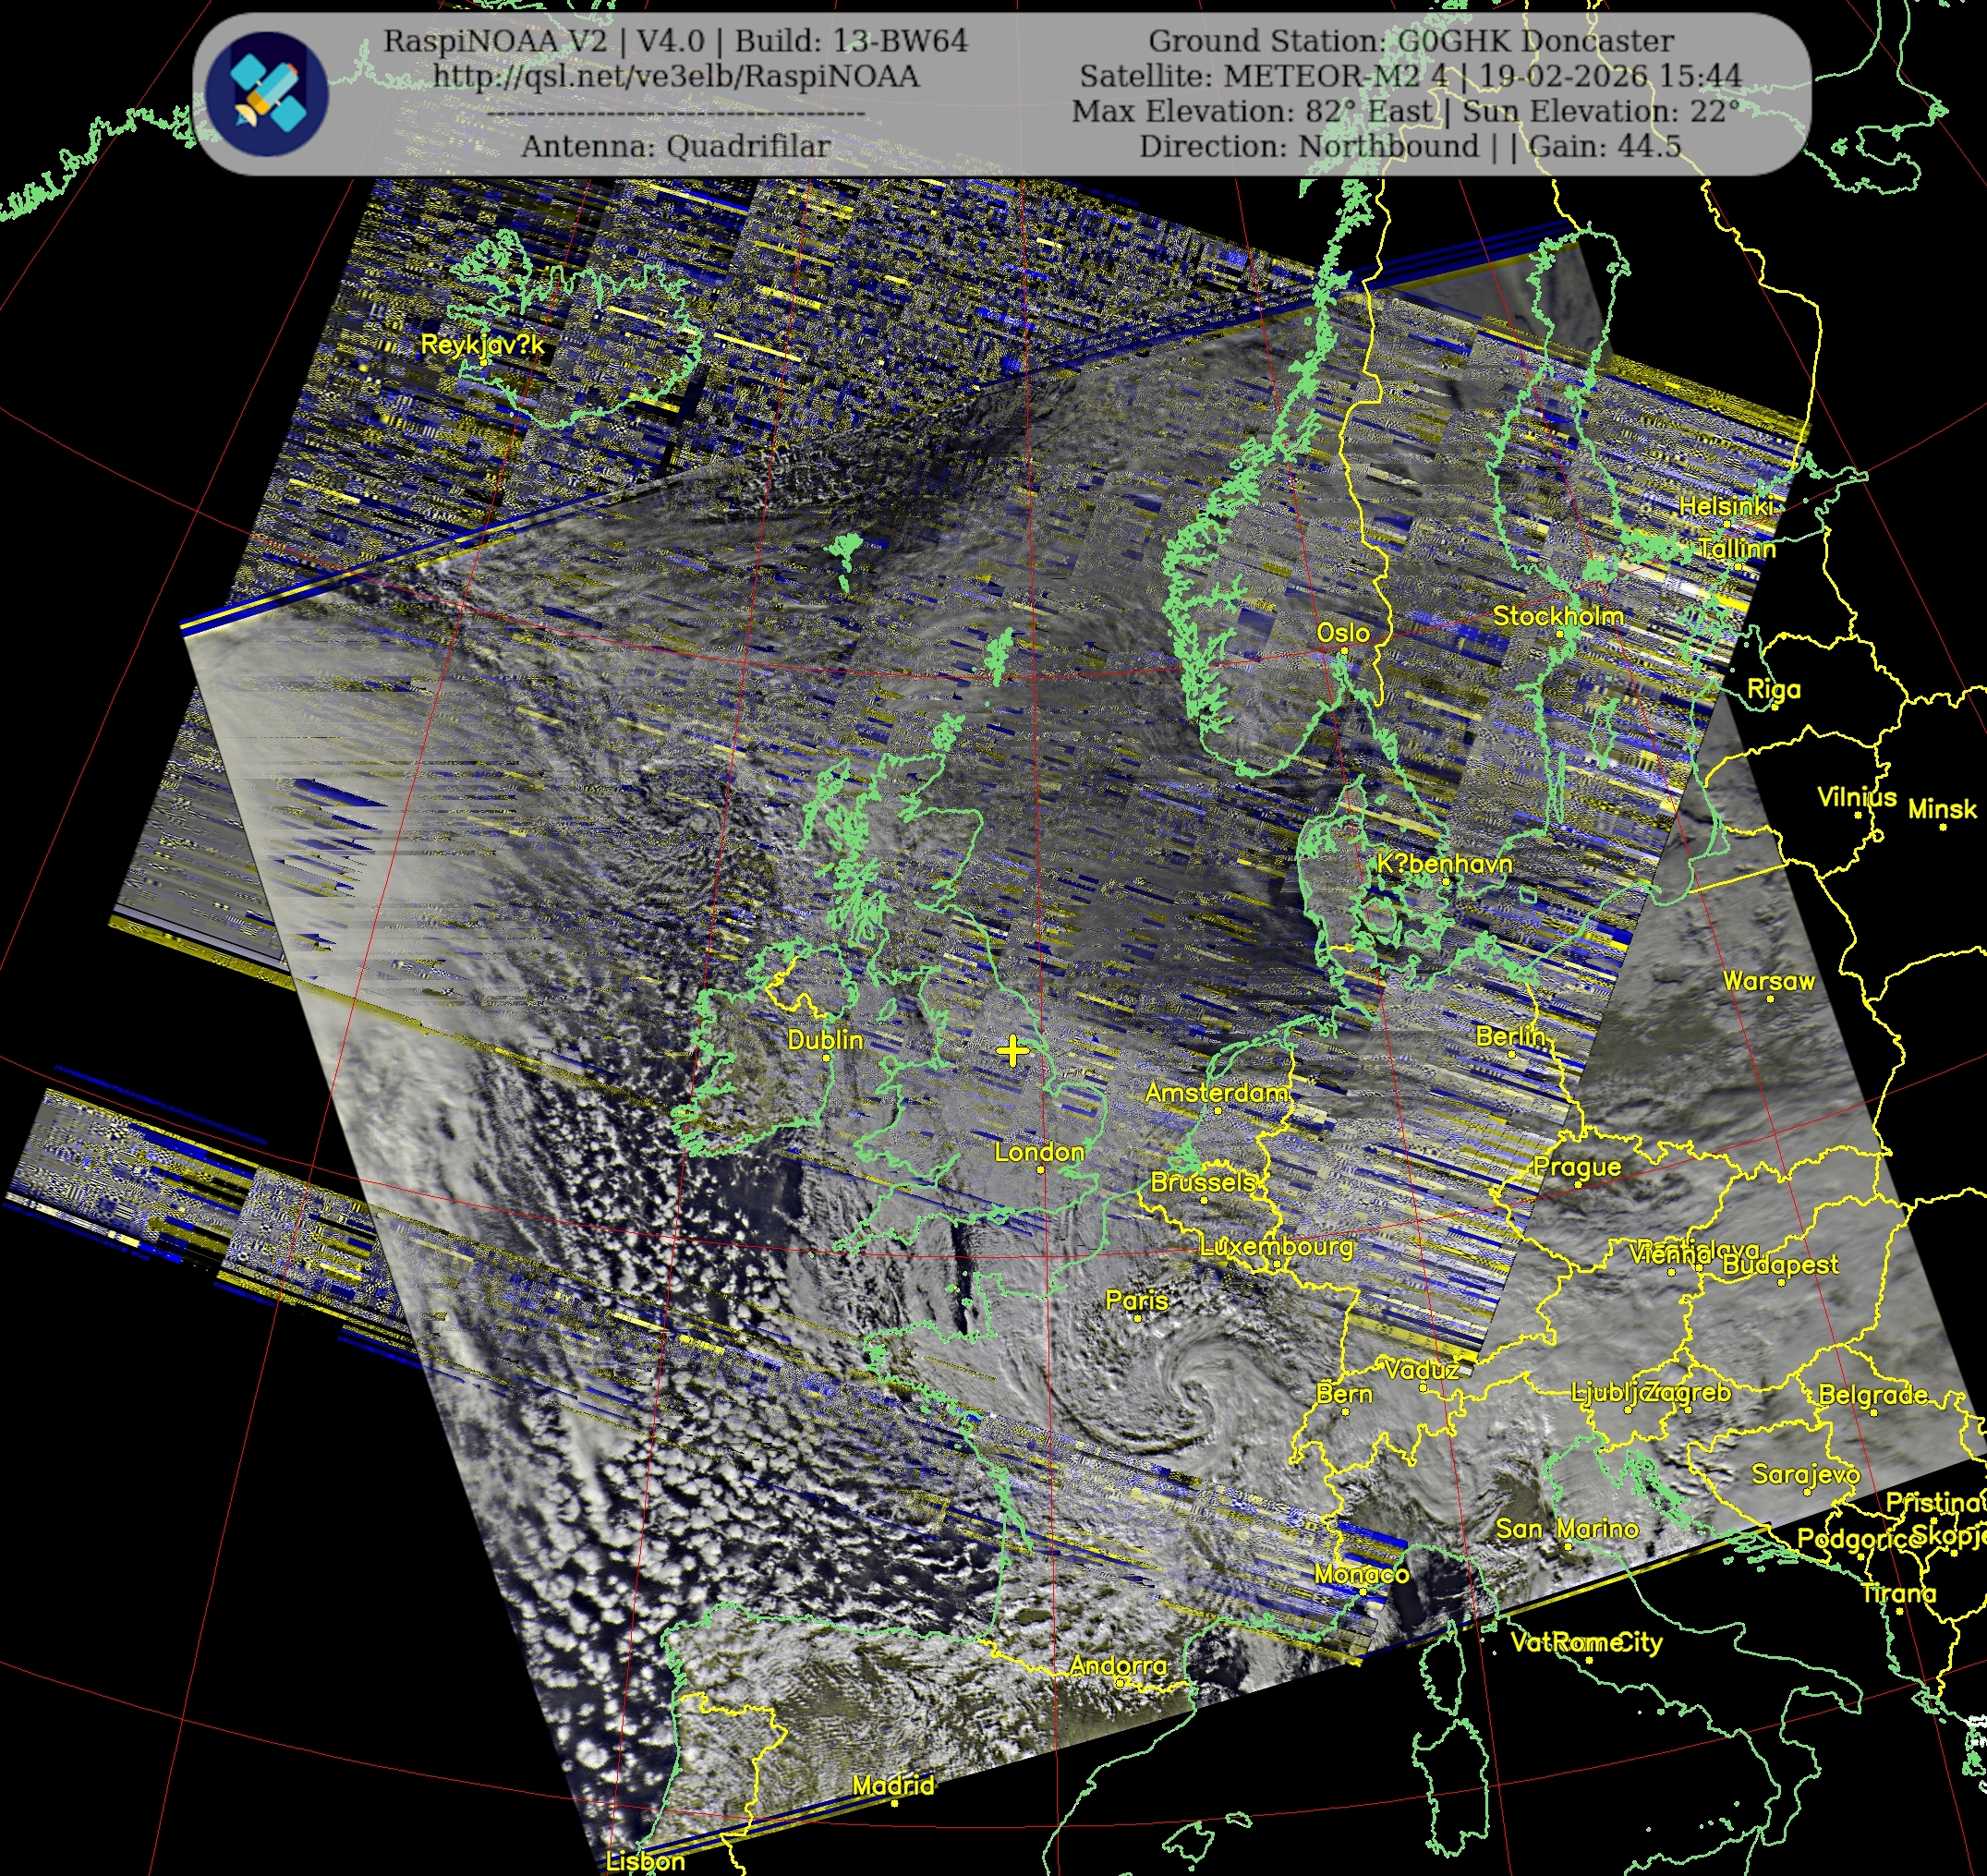Click the Paris city marker dot
1987x1876 pixels.
click(1137, 1318)
